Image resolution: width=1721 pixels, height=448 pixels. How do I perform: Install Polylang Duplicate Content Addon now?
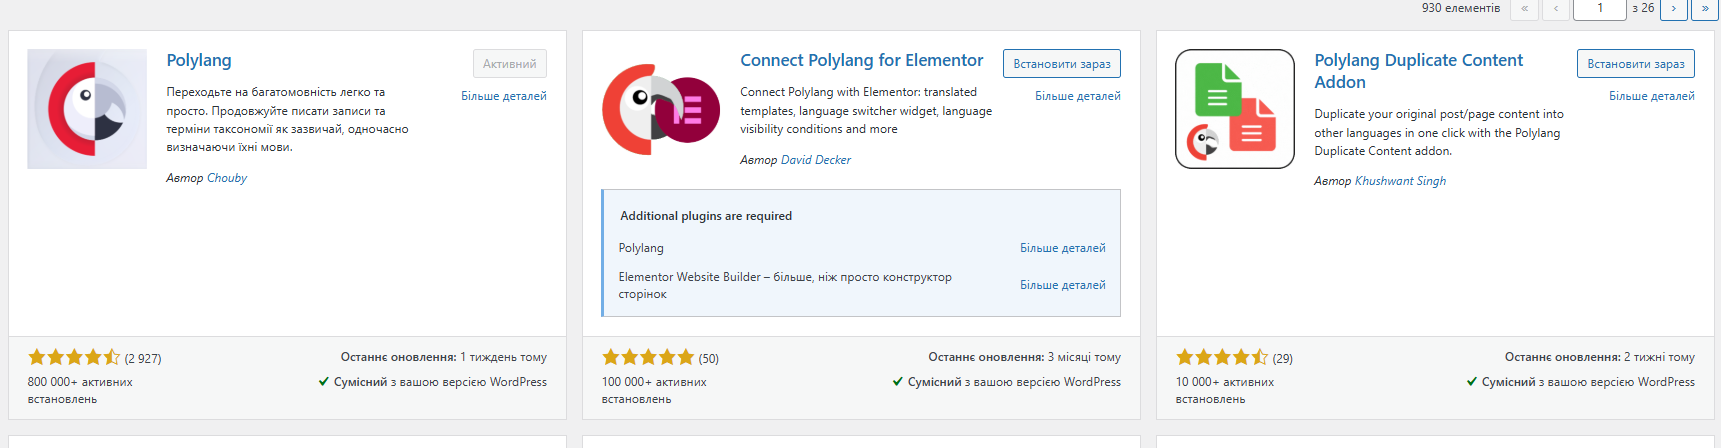tap(1635, 64)
